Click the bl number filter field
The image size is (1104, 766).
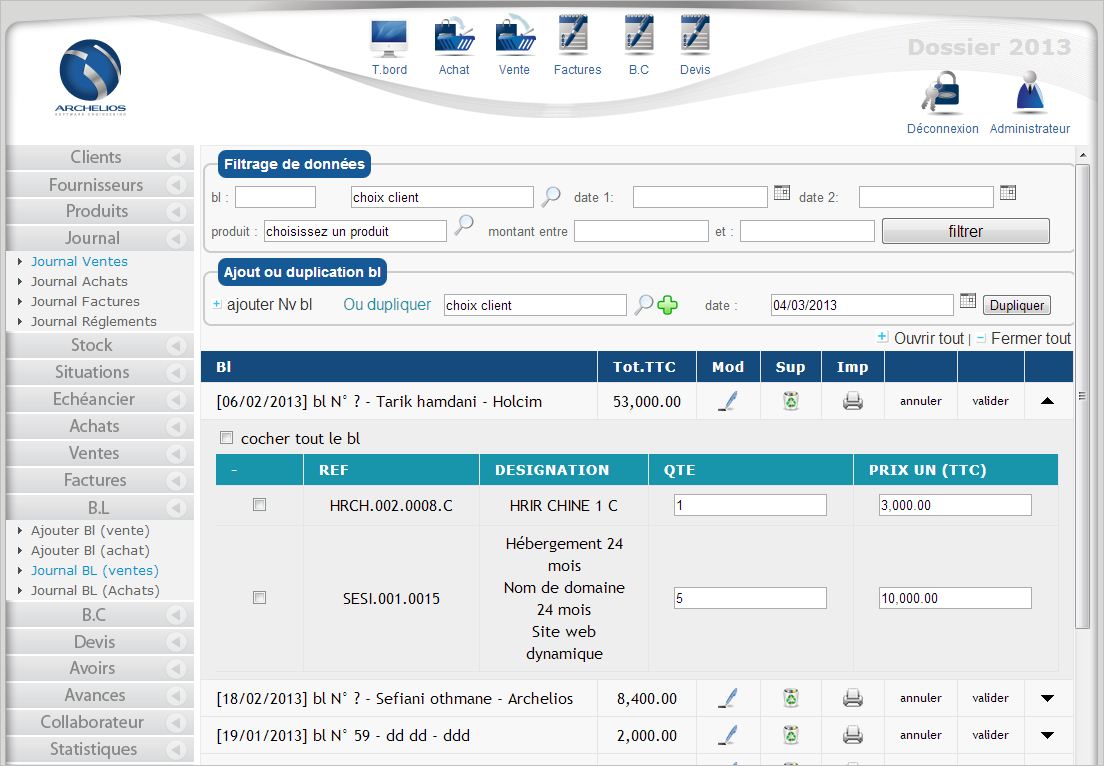[x=275, y=197]
